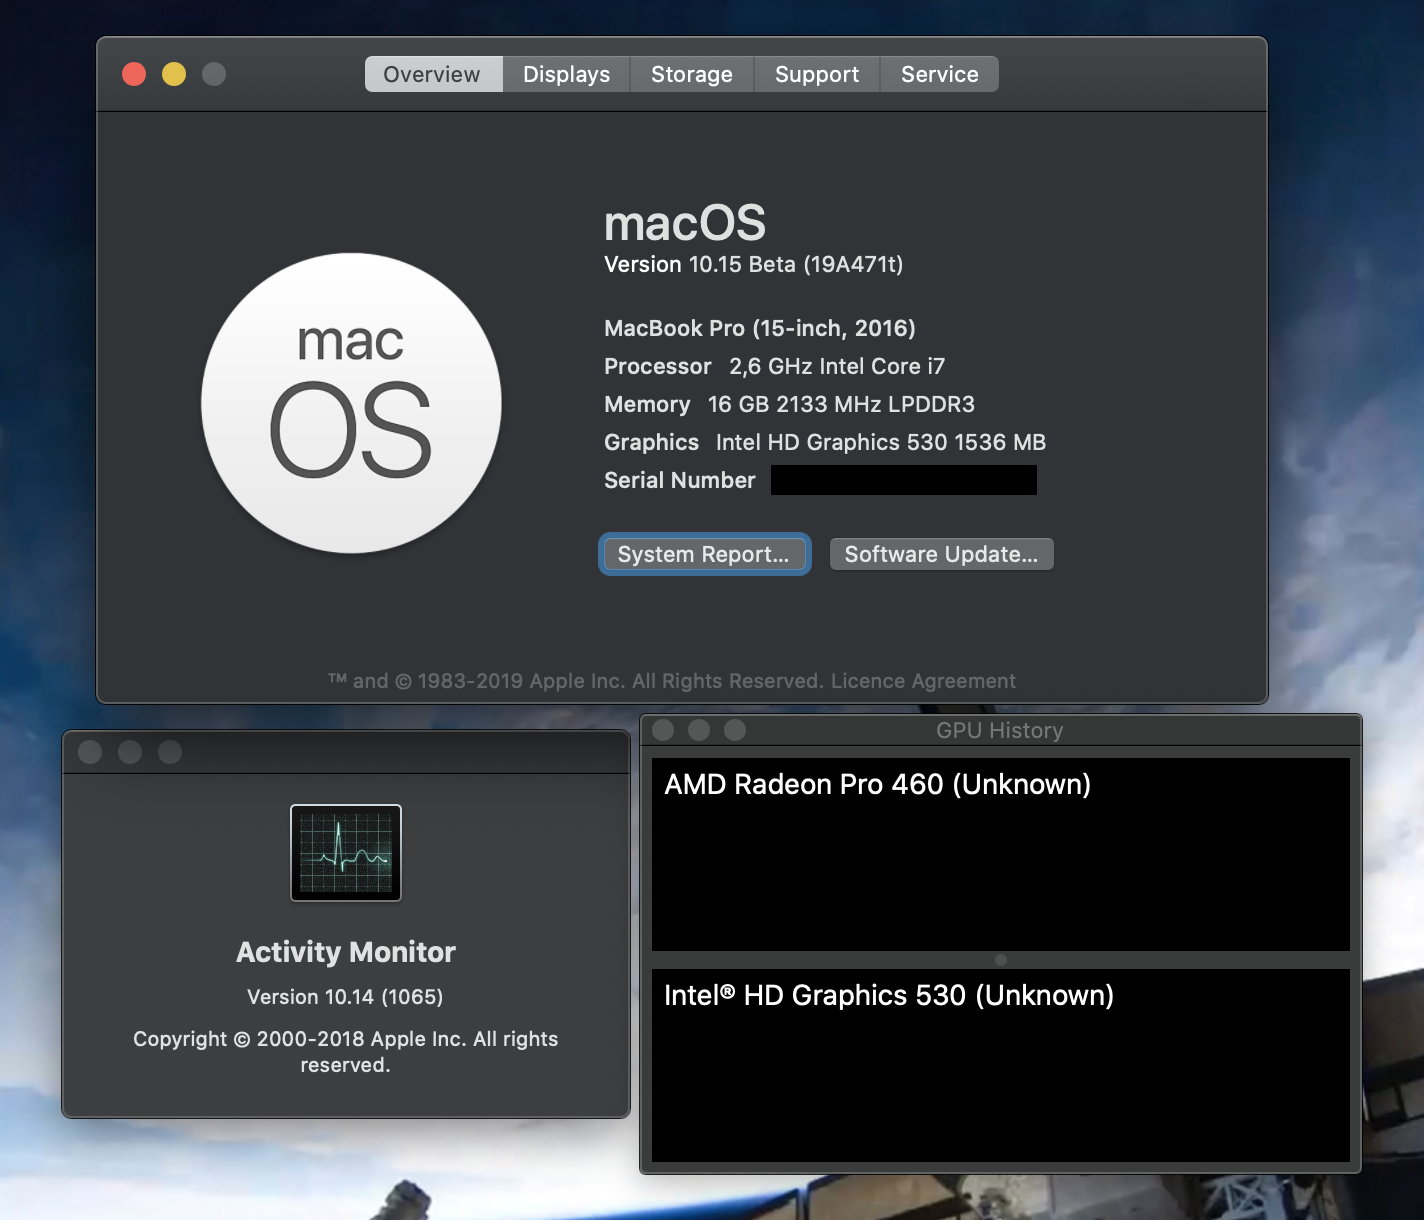Click the Graphics Intel HD Graphics 530 line
Image resolution: width=1424 pixels, height=1220 pixels.
click(x=825, y=442)
